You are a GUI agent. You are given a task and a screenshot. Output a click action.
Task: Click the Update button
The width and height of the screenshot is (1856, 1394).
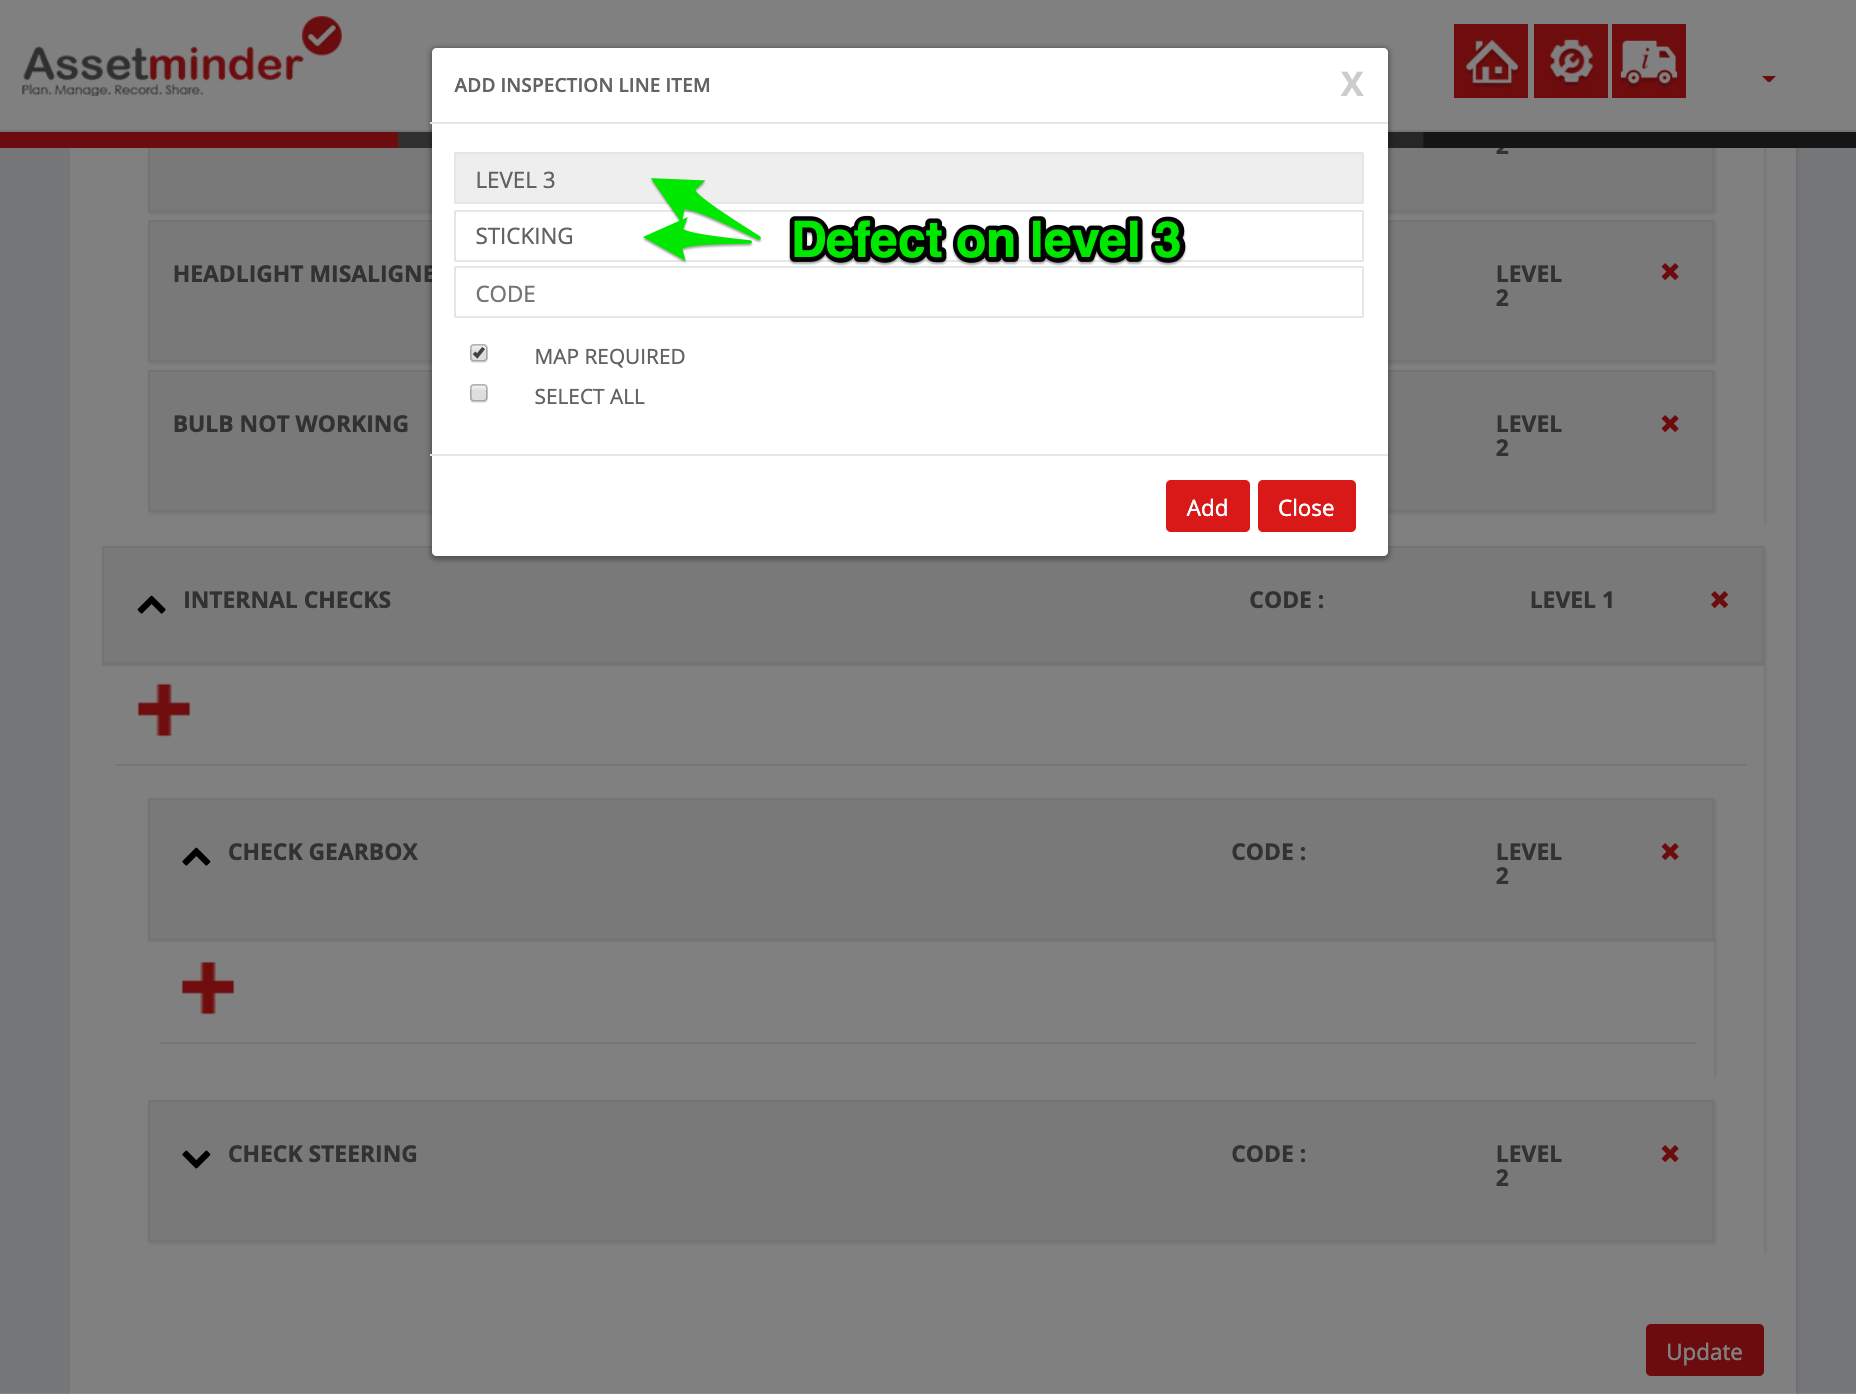click(1704, 1351)
